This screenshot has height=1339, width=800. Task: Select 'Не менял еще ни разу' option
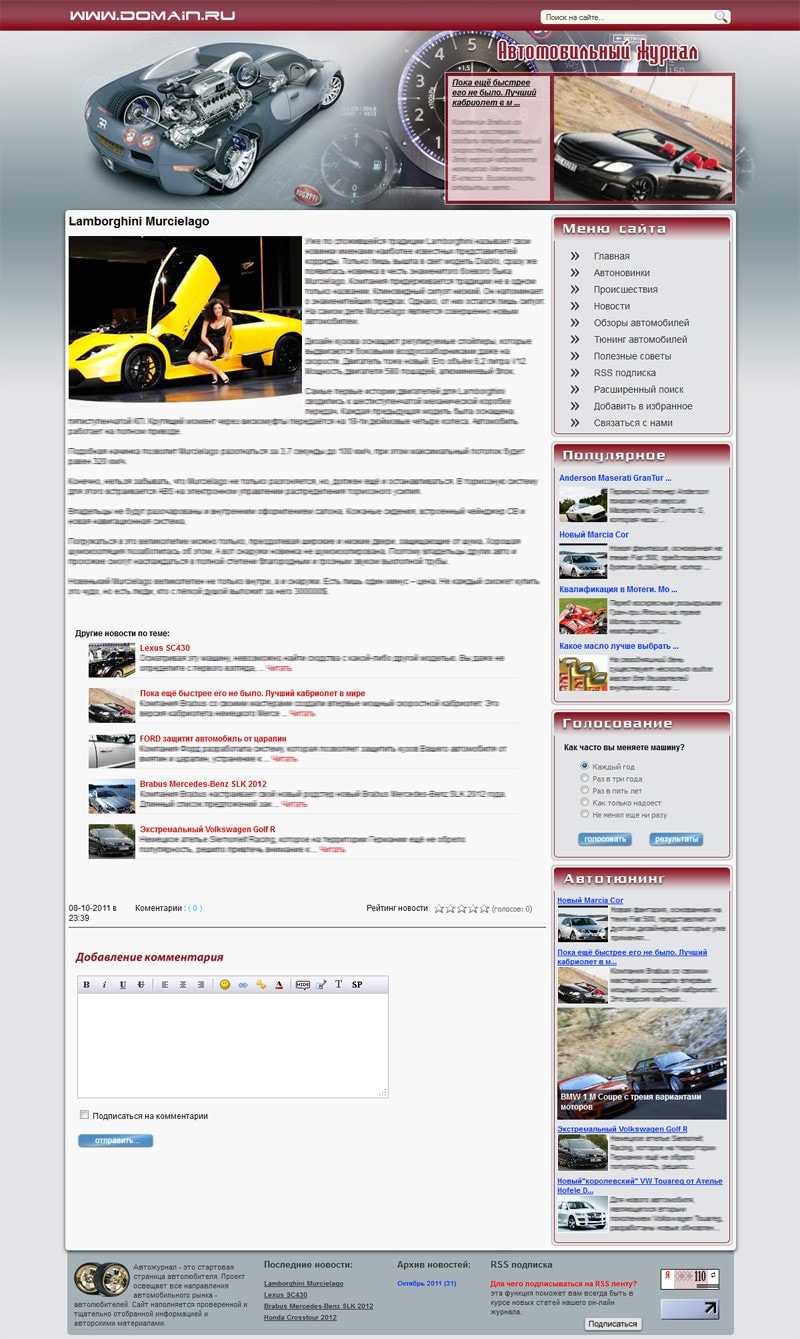[585, 814]
